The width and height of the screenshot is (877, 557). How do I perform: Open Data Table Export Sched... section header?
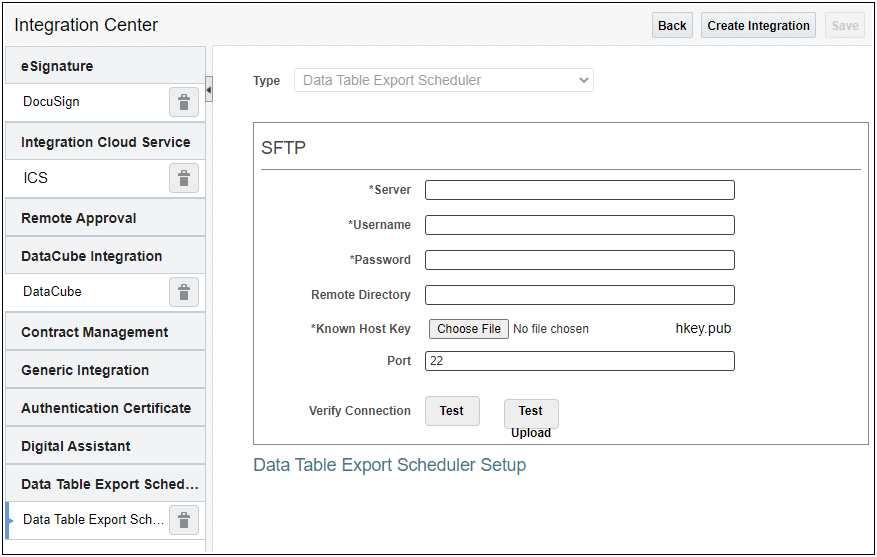[105, 484]
